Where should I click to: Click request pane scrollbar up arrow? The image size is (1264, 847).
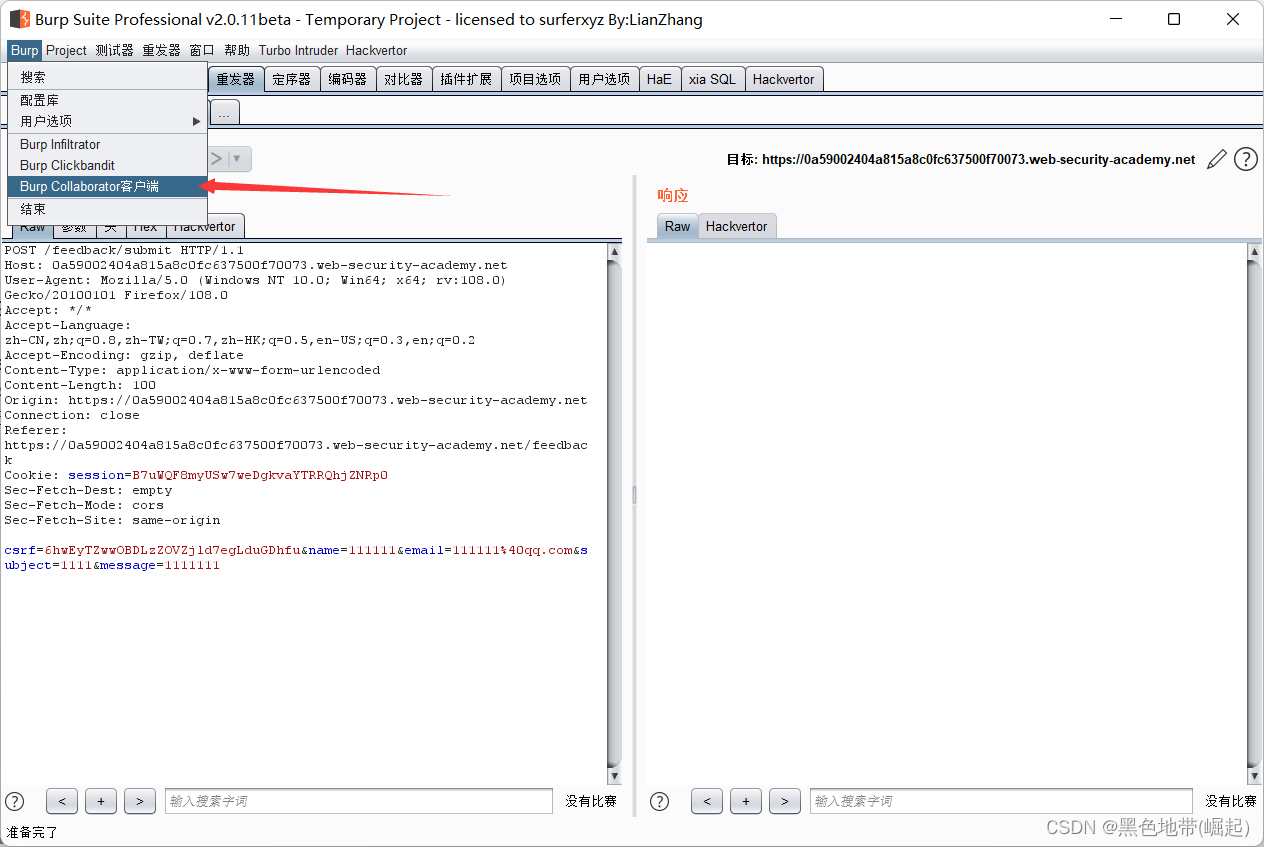click(x=614, y=252)
